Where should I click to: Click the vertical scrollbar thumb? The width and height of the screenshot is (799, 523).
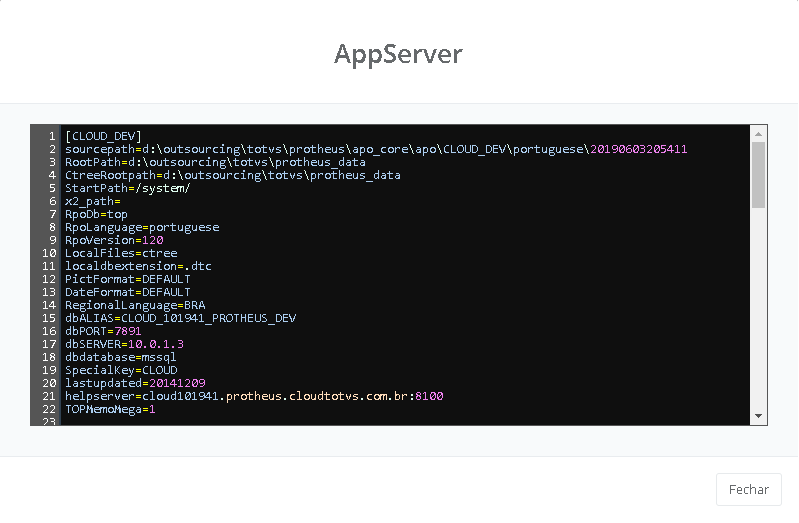click(x=758, y=175)
